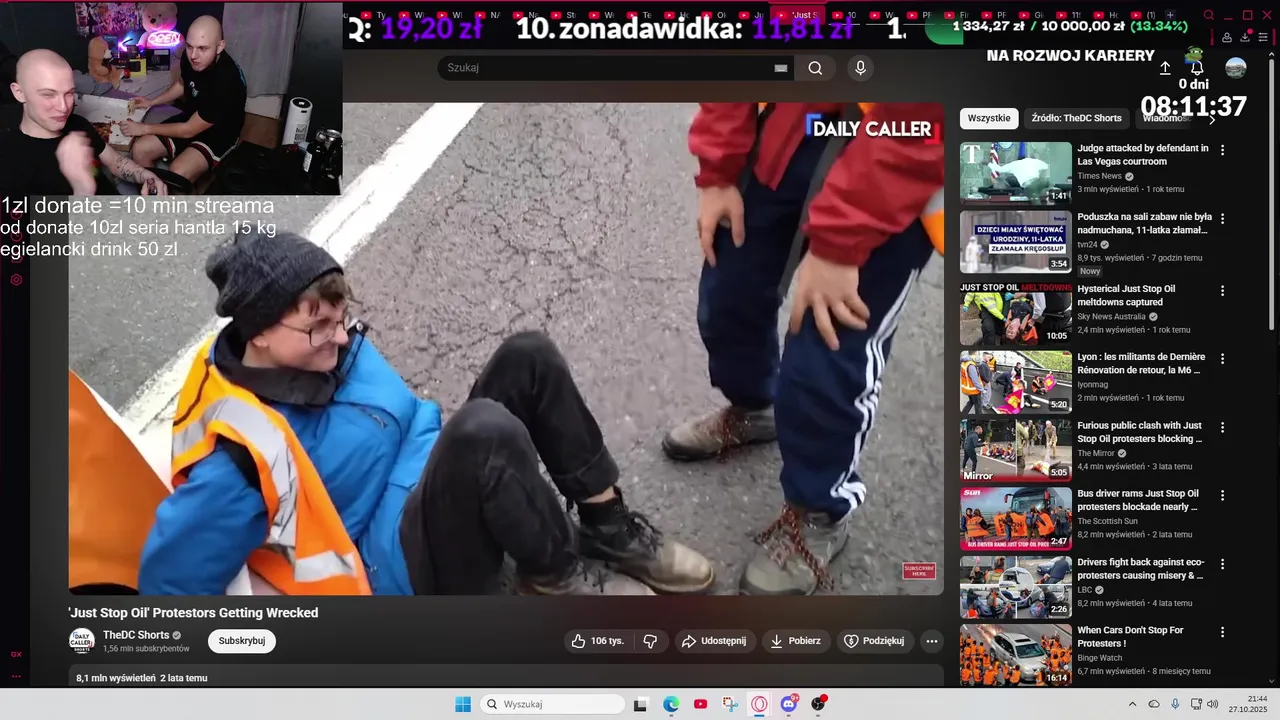The height and width of the screenshot is (720, 1280).
Task: Click TheDC Shorts channel avatar
Action: coord(82,641)
